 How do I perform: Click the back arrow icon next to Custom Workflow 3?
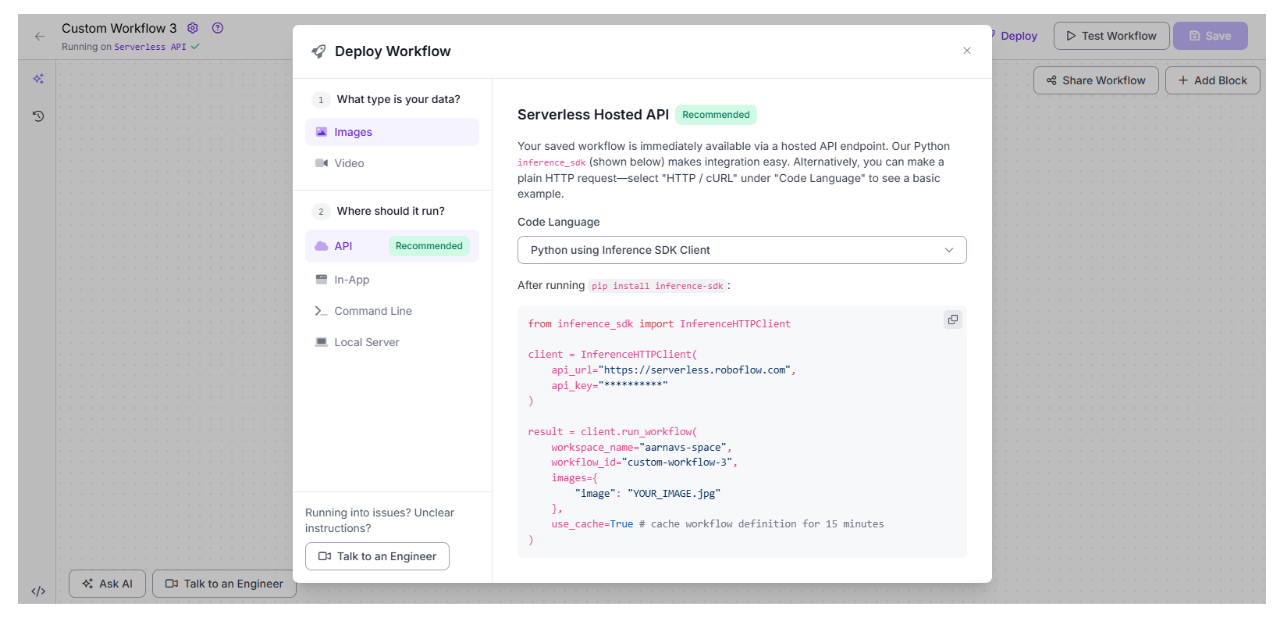coord(39,36)
